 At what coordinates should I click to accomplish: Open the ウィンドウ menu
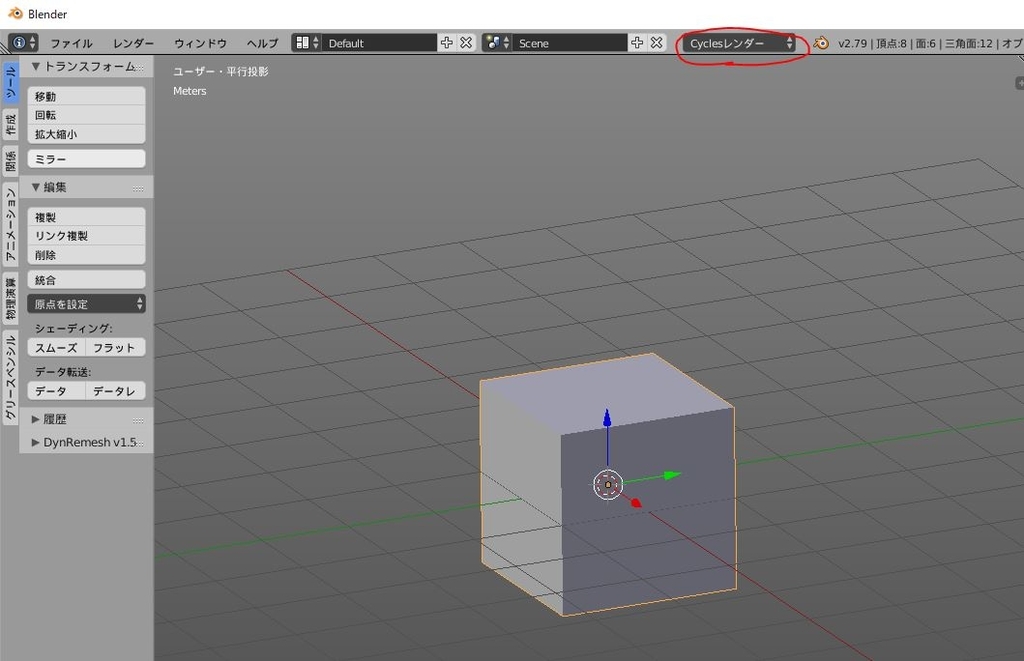tap(200, 43)
